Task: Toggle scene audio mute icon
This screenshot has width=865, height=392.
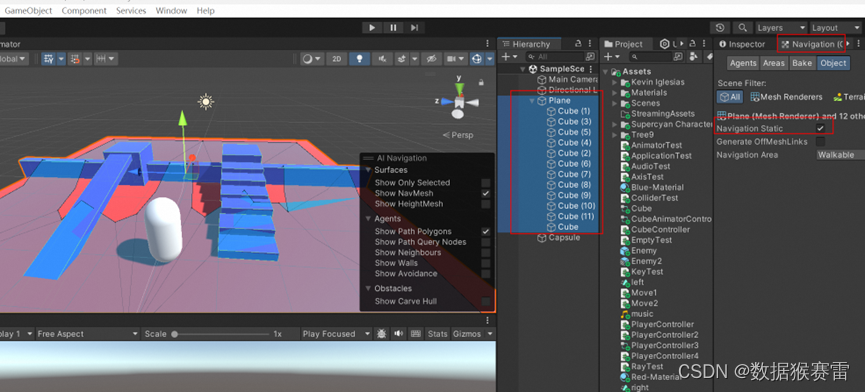Action: pyautogui.click(x=382, y=58)
